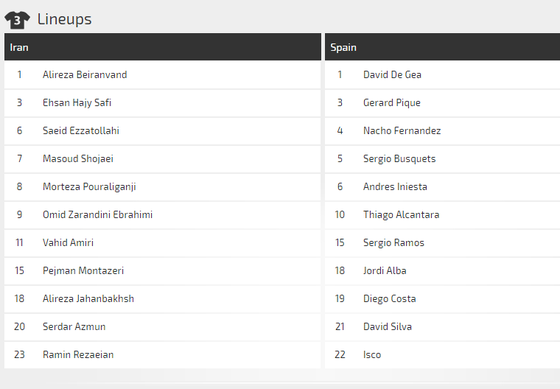Open Diego Costa's entry
Screen dimensions: 560x389
(389, 299)
